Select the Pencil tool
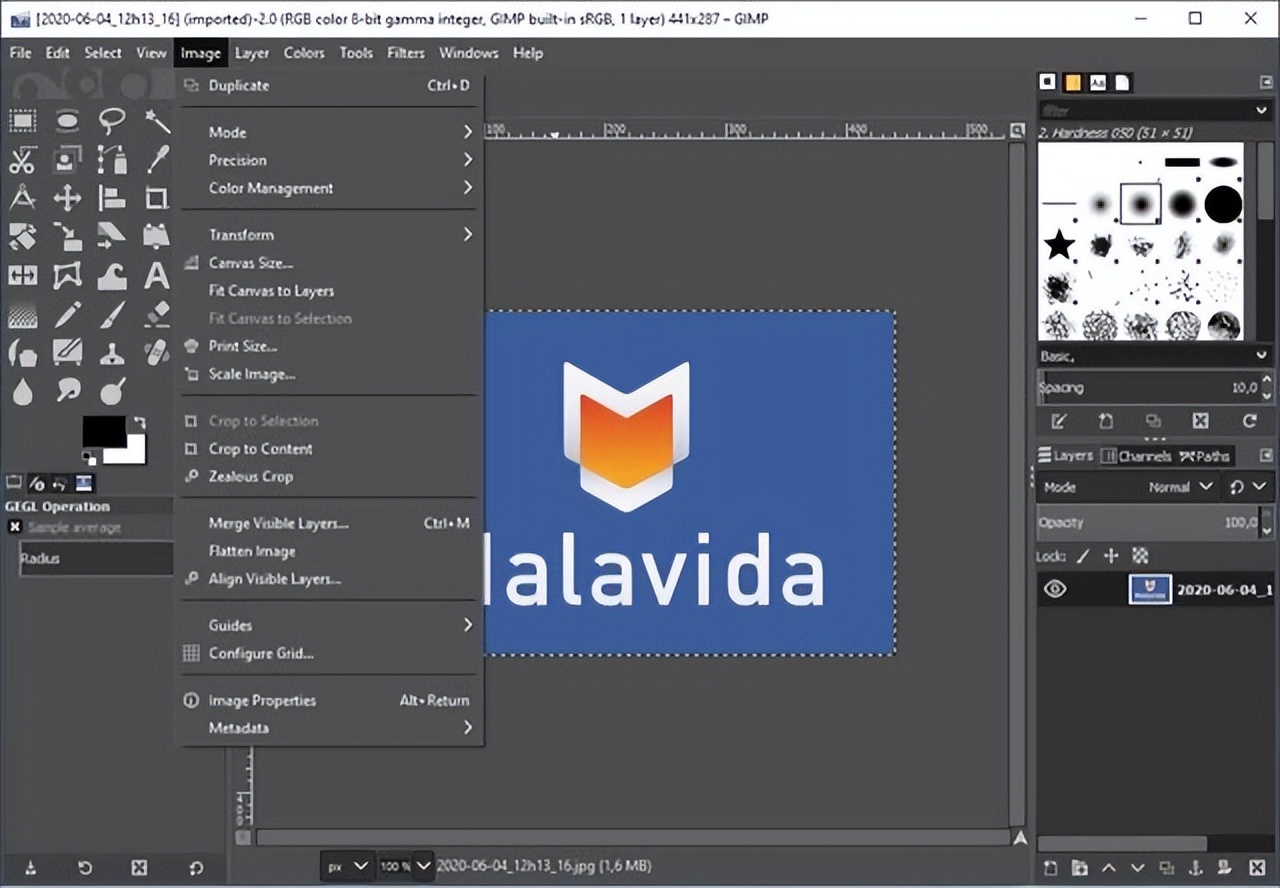This screenshot has width=1280, height=888. (x=67, y=314)
